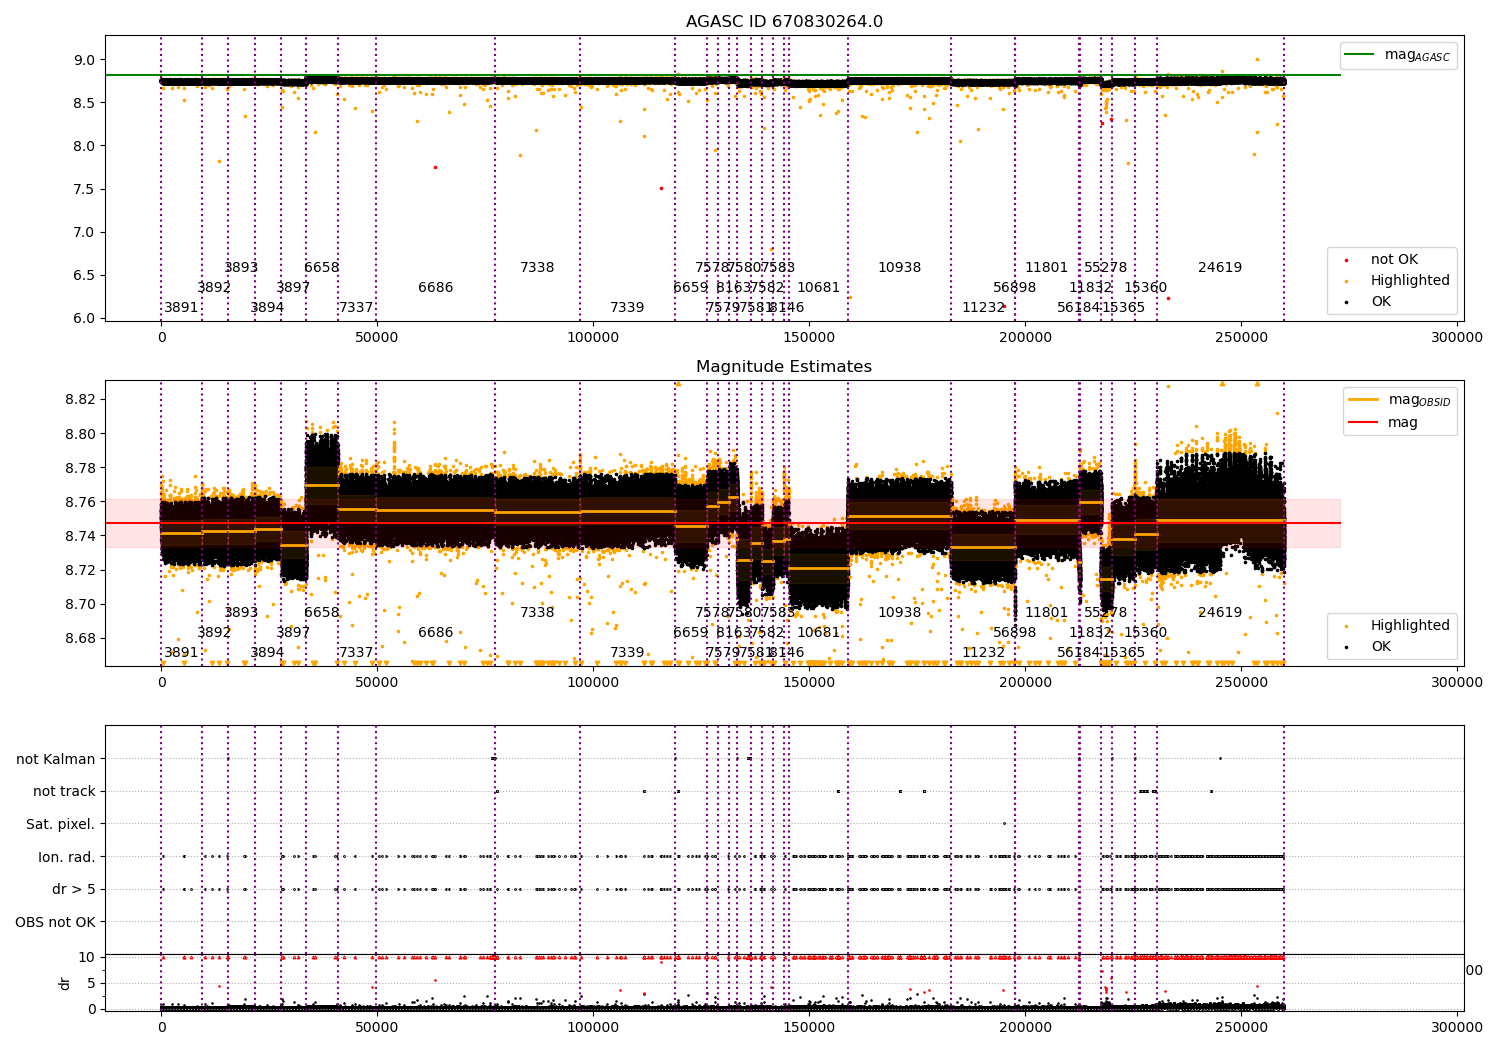1500x1050 pixels.
Task: Click OBSID label '11232' in top plot
Action: 984,307
